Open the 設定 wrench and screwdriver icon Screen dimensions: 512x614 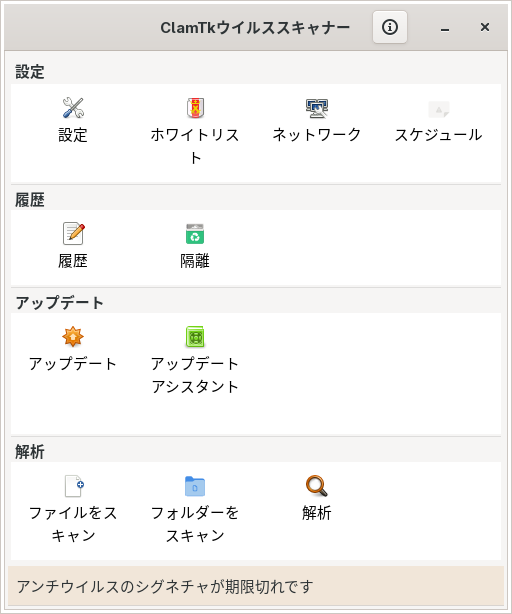73,108
